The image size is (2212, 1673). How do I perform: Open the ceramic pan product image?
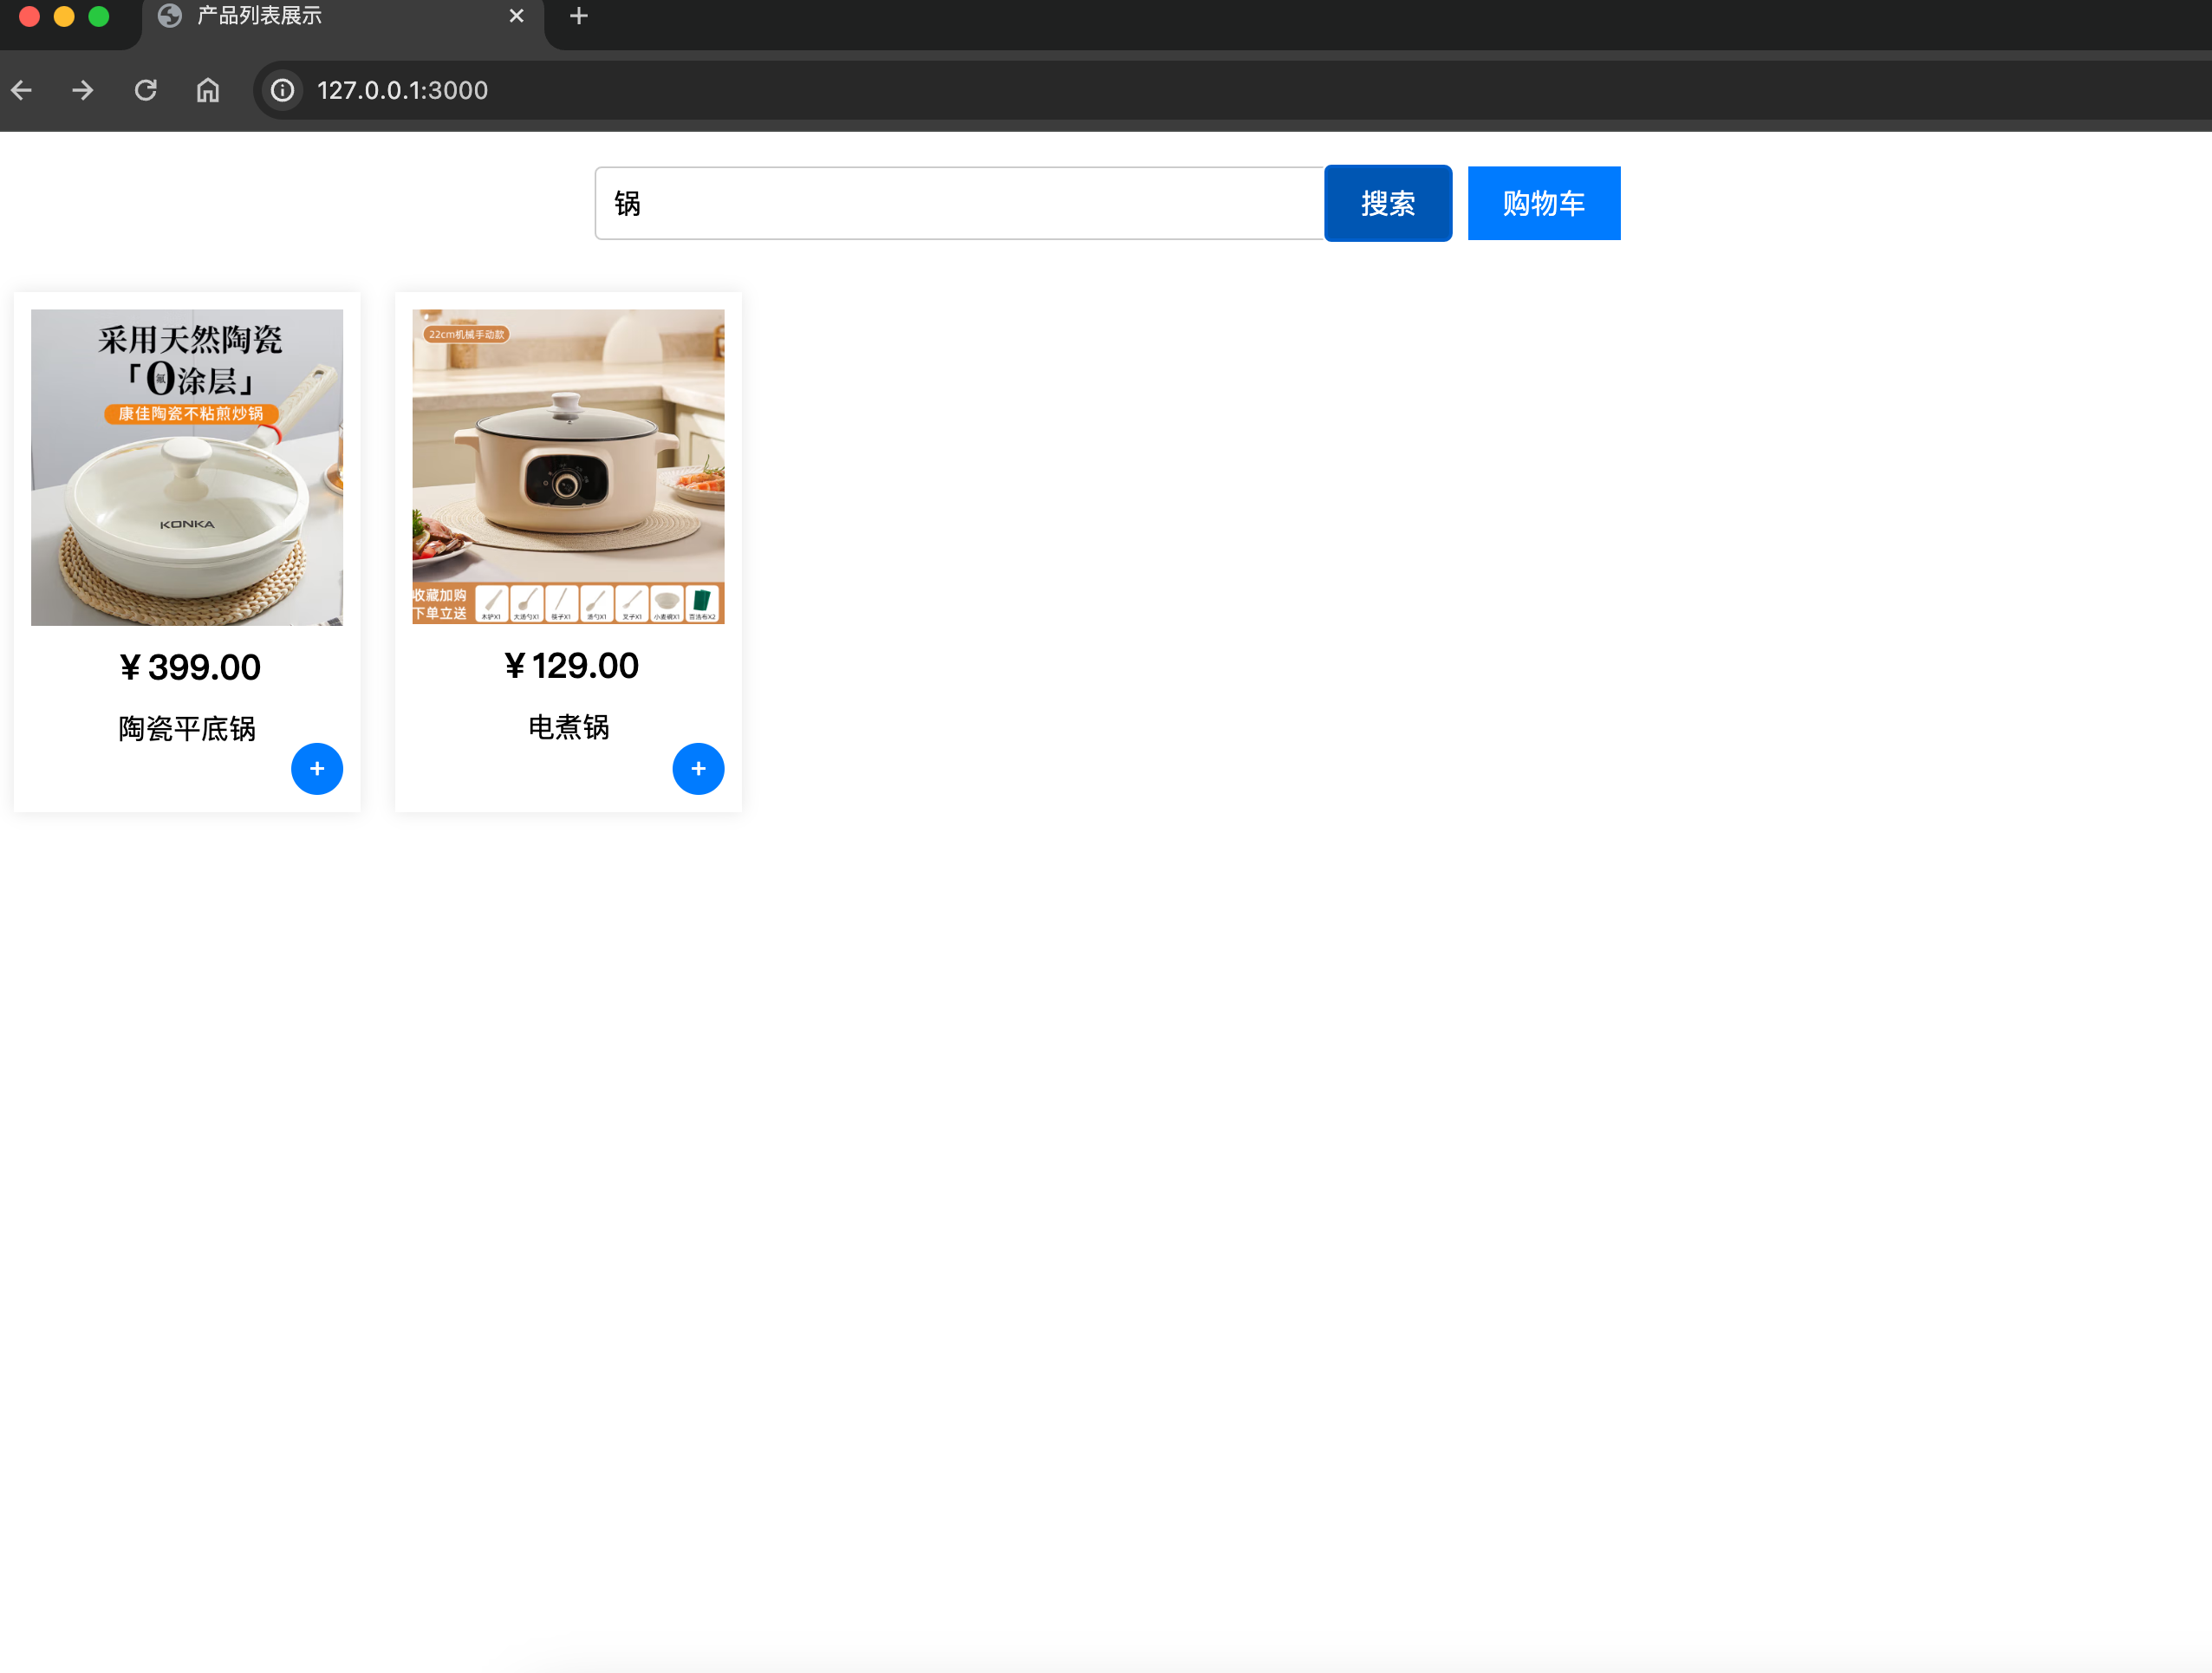187,467
